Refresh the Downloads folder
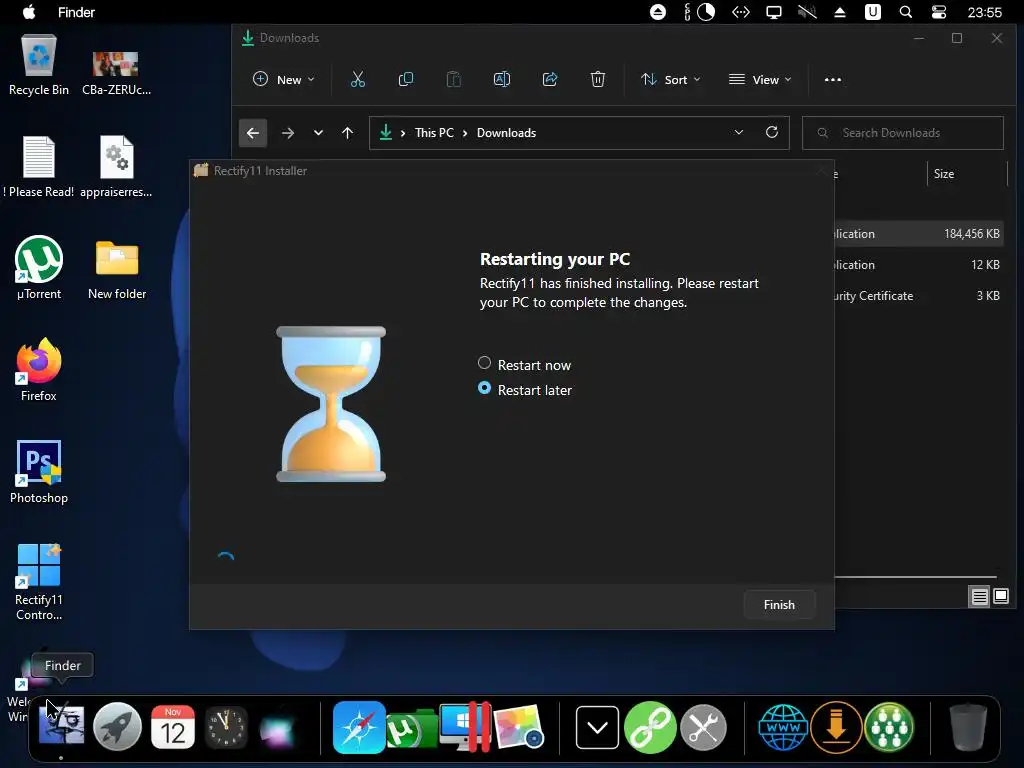 tap(772, 133)
